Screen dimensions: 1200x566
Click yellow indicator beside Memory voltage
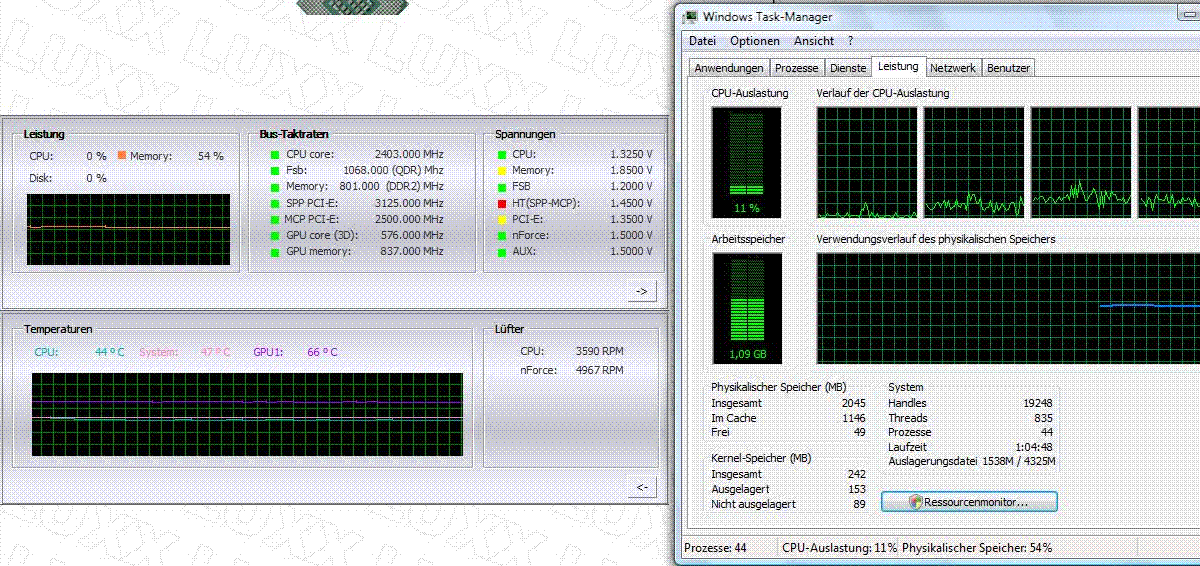click(x=502, y=171)
